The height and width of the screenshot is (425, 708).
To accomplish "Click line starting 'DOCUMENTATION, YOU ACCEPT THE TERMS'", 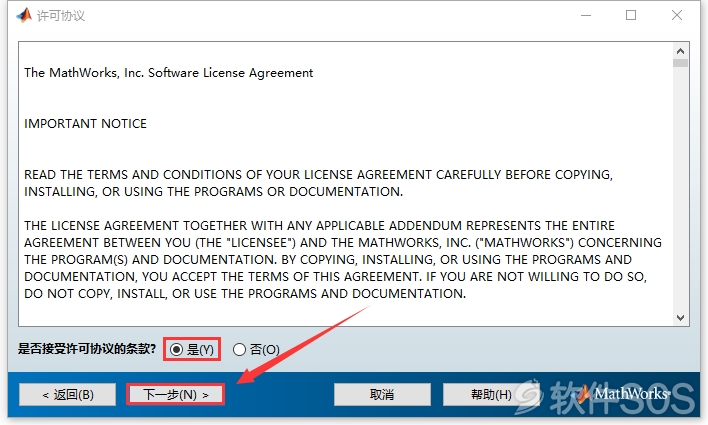I will (x=335, y=277).
